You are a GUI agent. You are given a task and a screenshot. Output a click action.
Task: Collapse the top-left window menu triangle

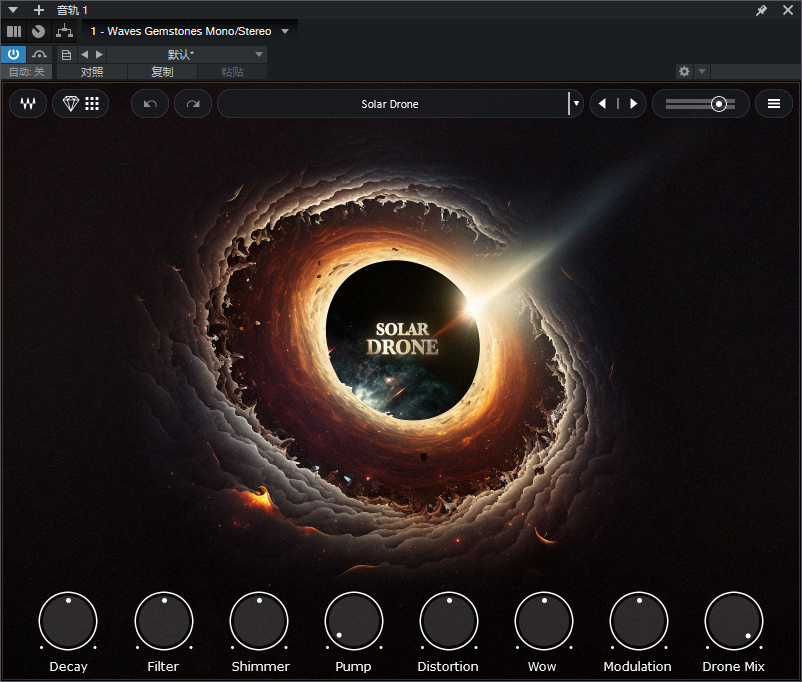coord(13,10)
